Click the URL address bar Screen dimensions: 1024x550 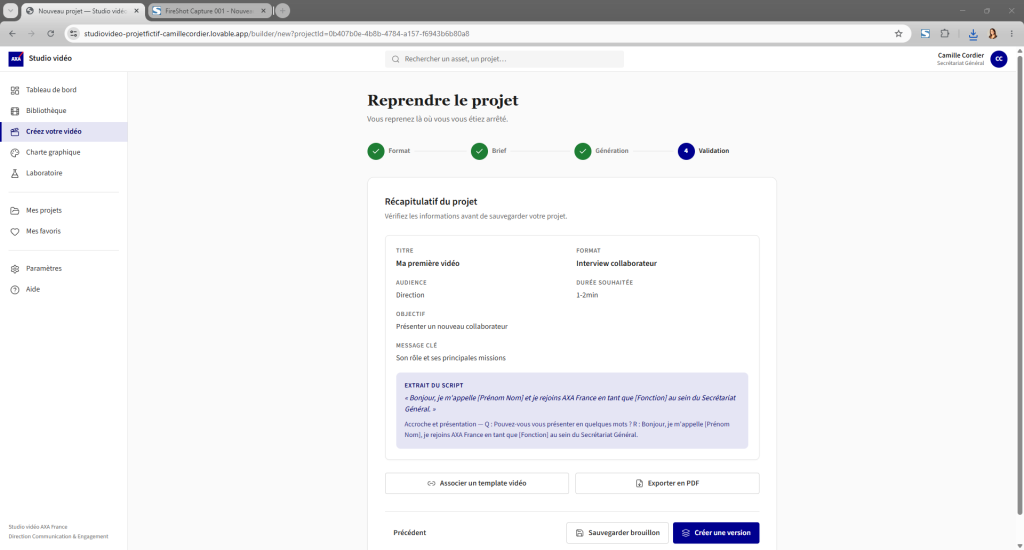(483, 34)
